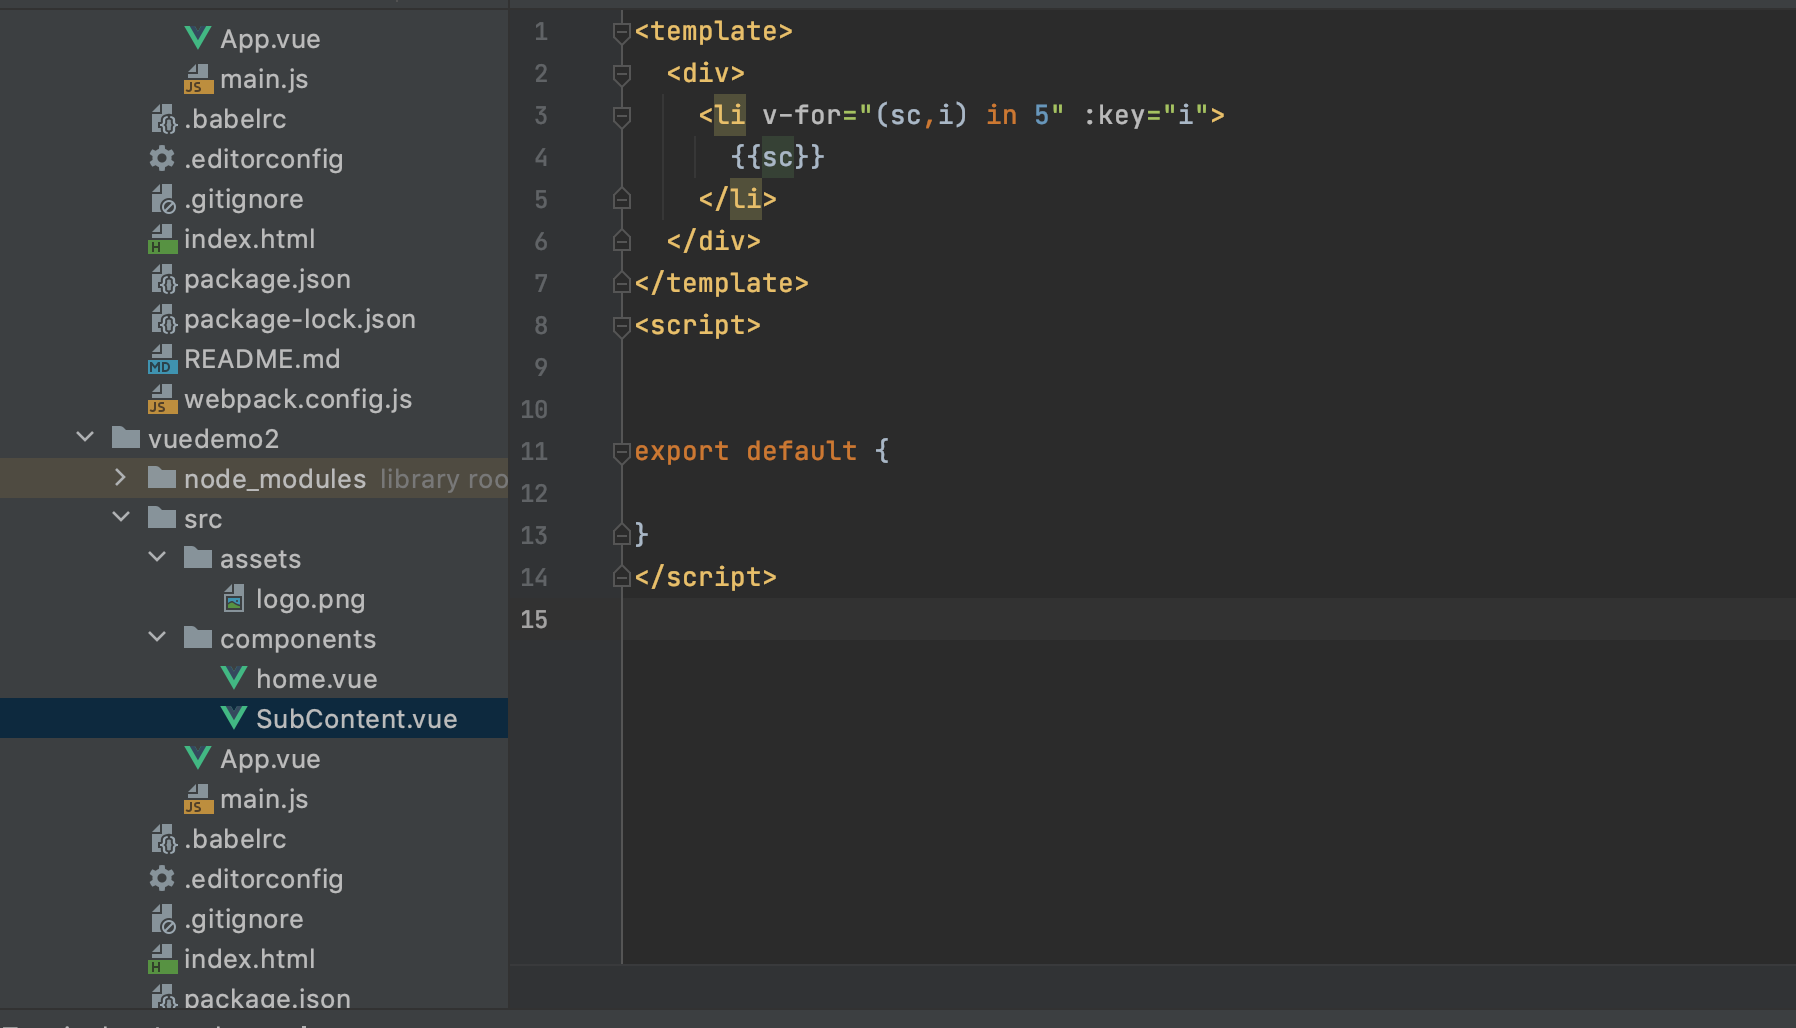Open the upper App.vue file name
Viewport: 1796px width, 1028px height.
[270, 39]
